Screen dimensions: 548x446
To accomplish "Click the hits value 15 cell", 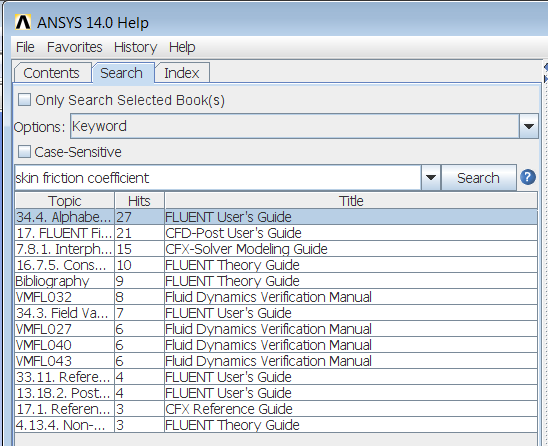I will [x=139, y=249].
